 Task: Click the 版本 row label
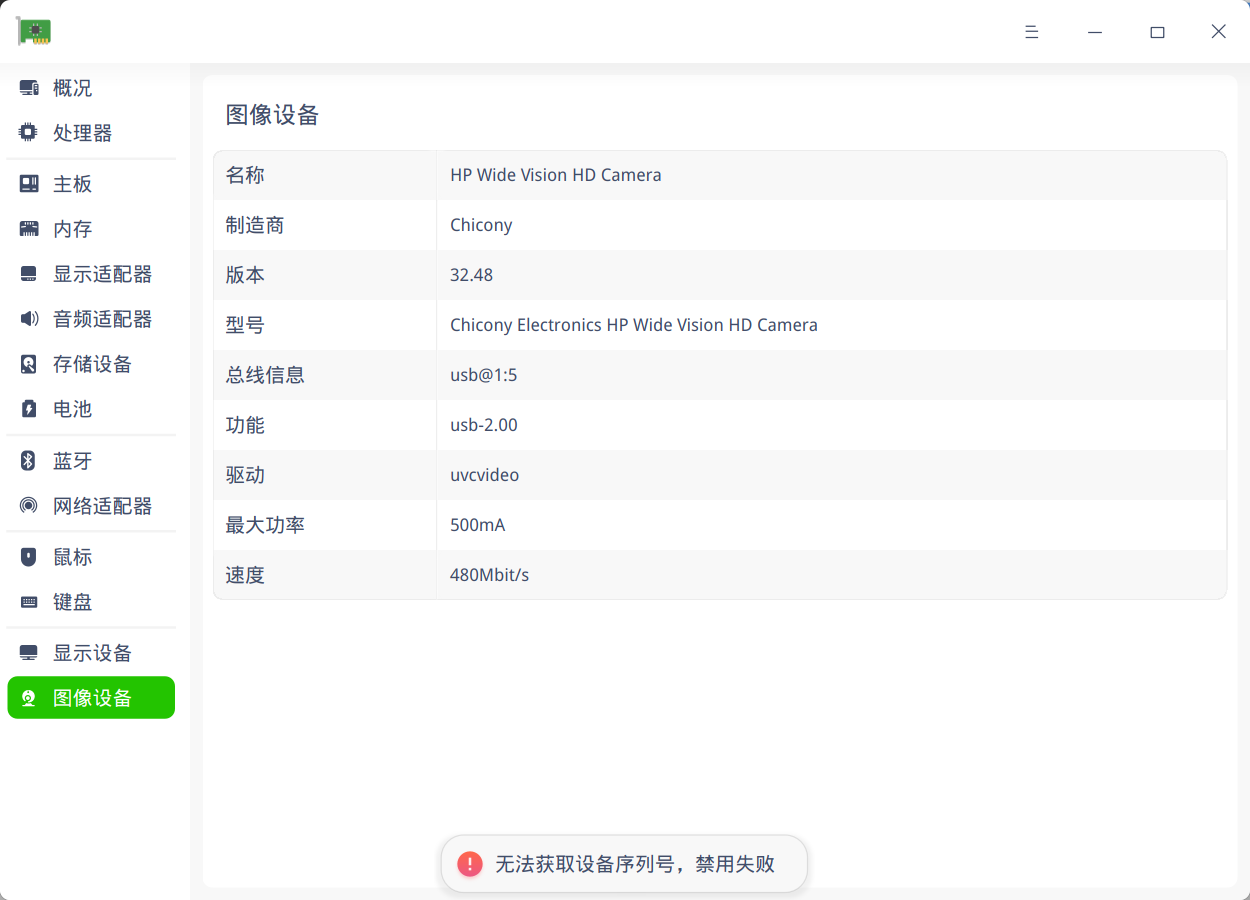(245, 275)
